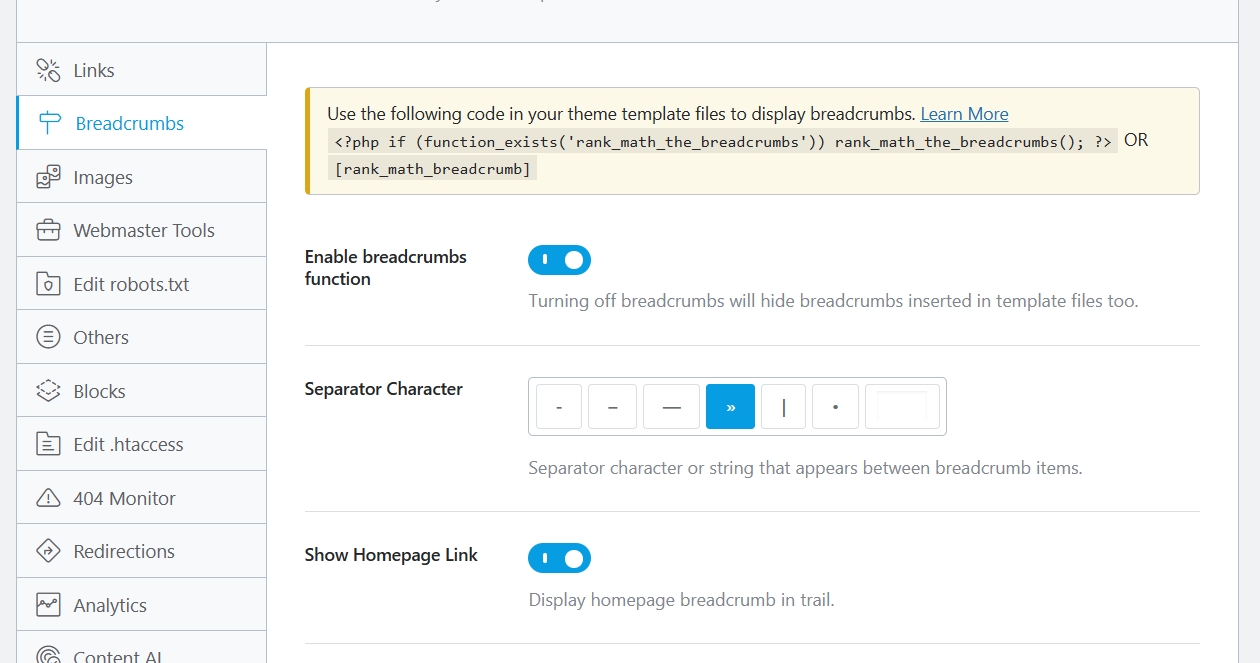Open the Others settings tab
1260x663 pixels.
101,337
